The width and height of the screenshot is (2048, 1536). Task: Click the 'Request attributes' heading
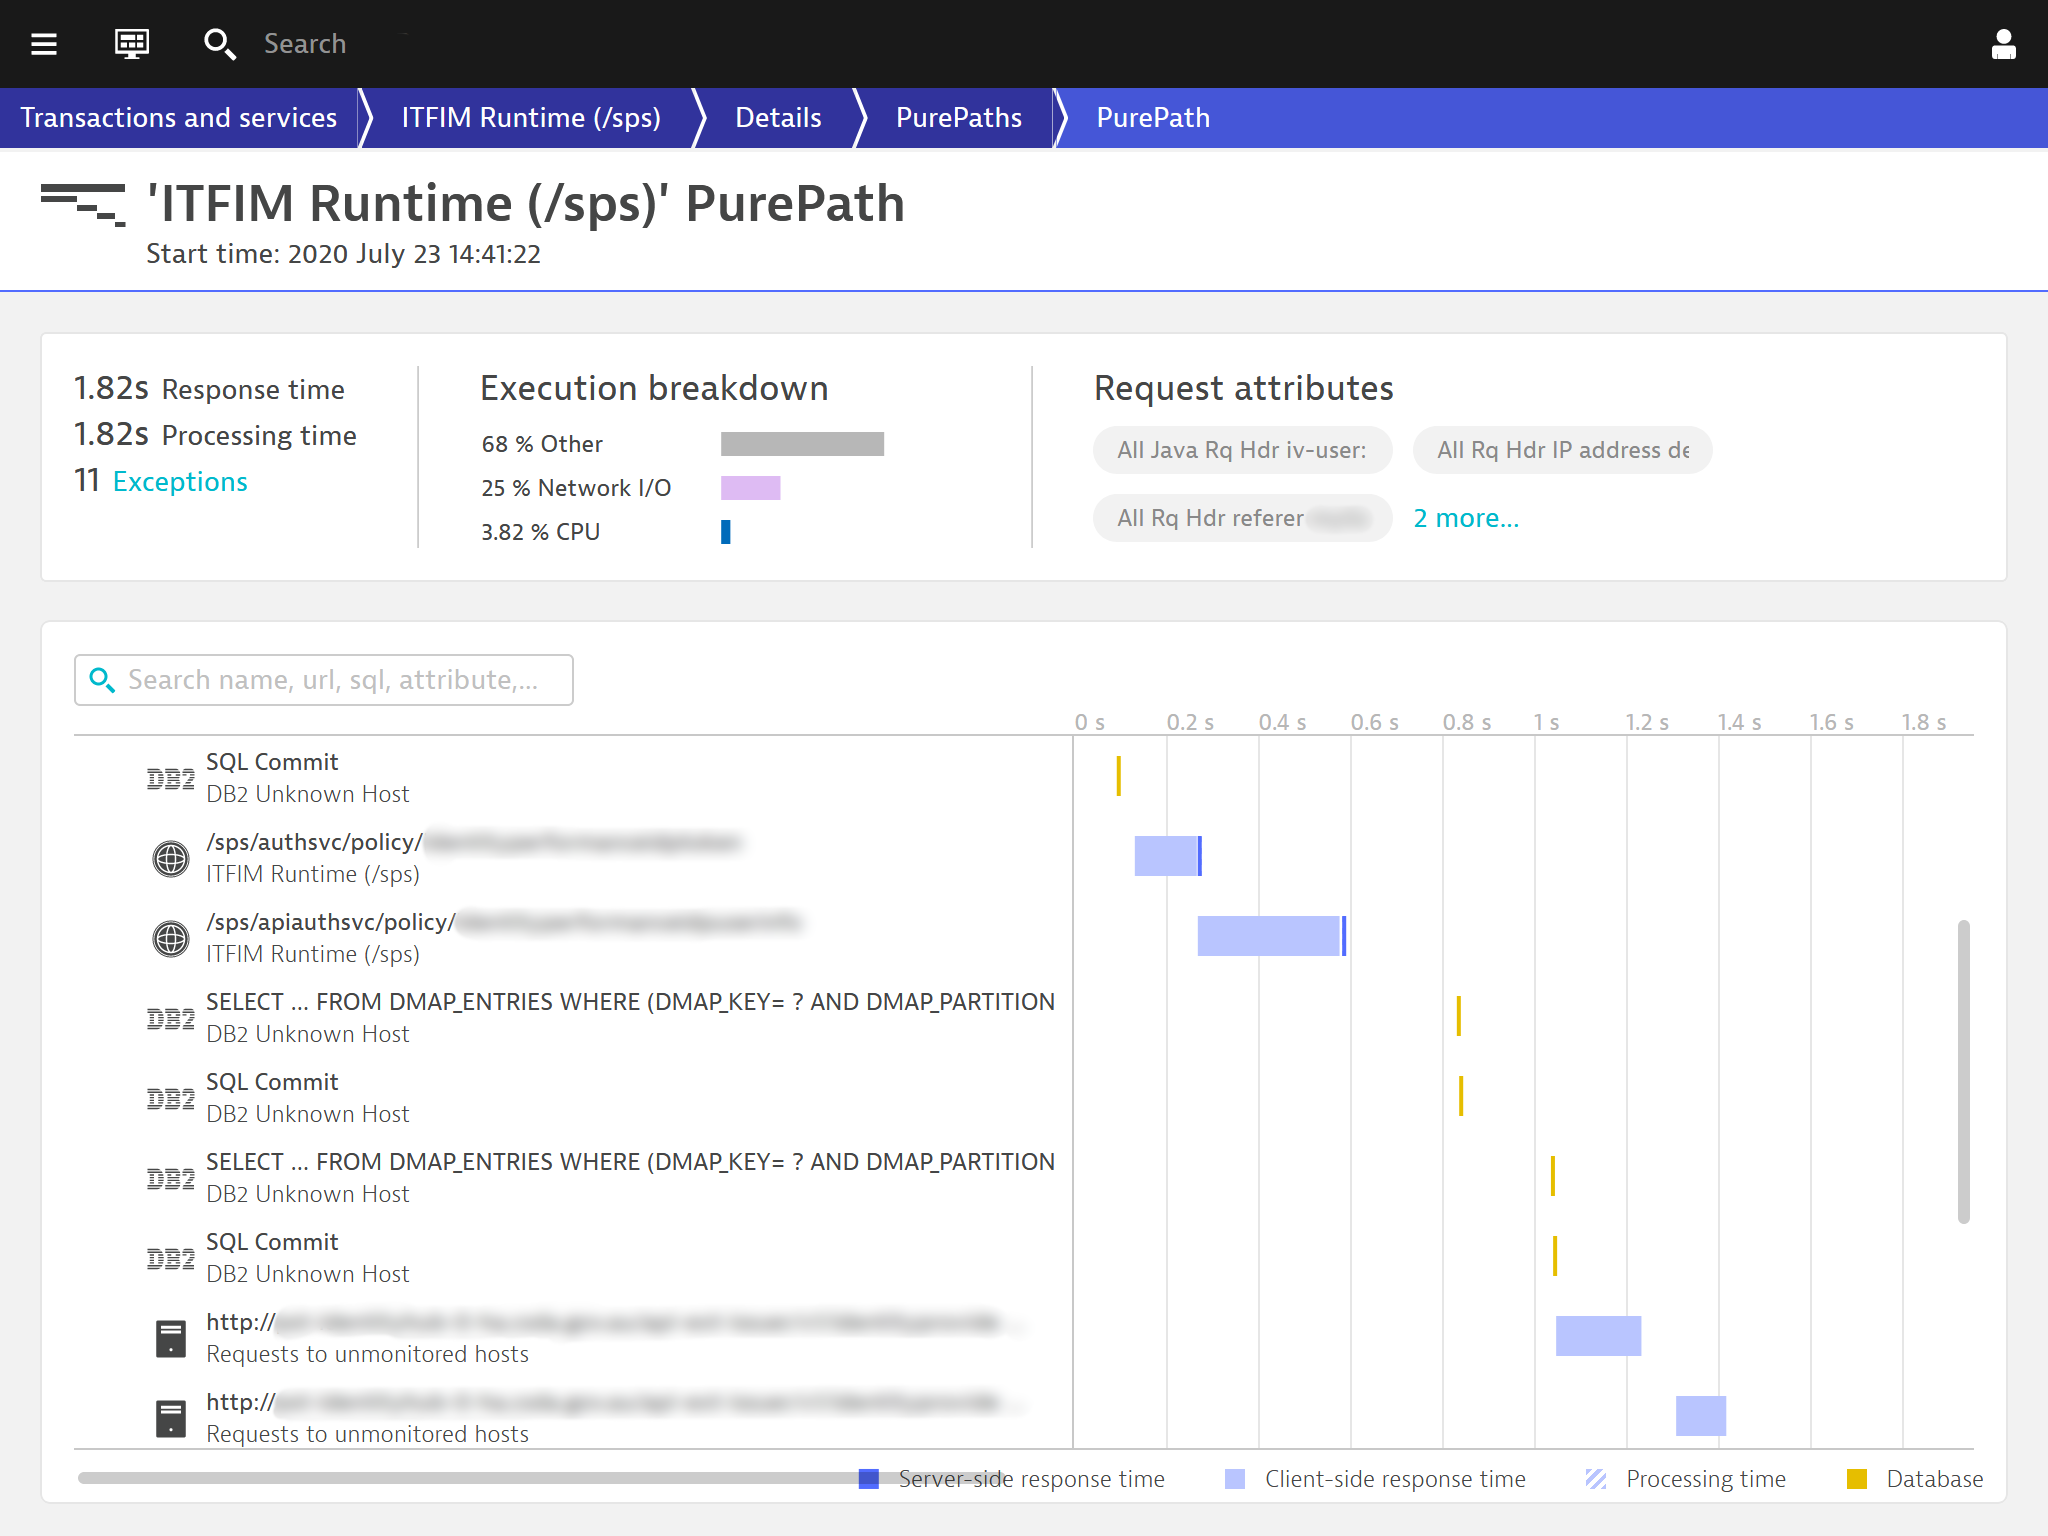[1243, 388]
